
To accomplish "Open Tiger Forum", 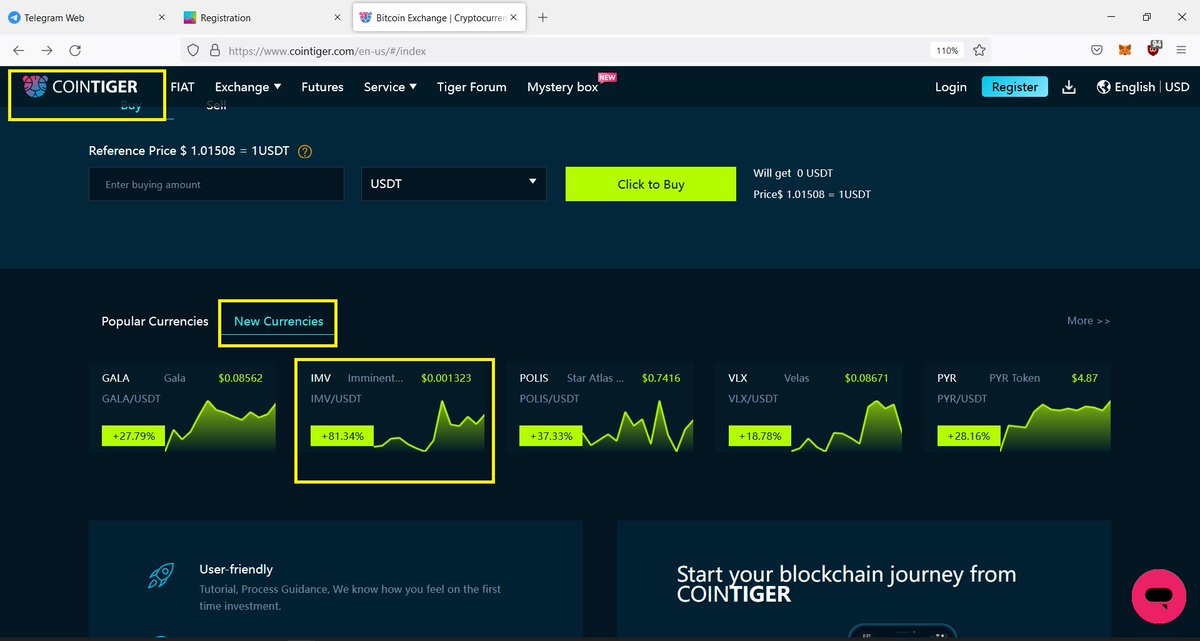I will (x=472, y=87).
